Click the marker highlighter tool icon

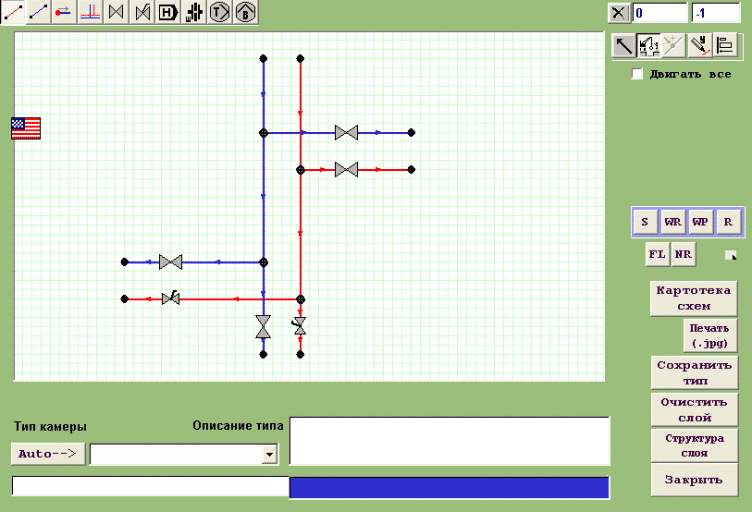pyautogui.click(x=700, y=46)
